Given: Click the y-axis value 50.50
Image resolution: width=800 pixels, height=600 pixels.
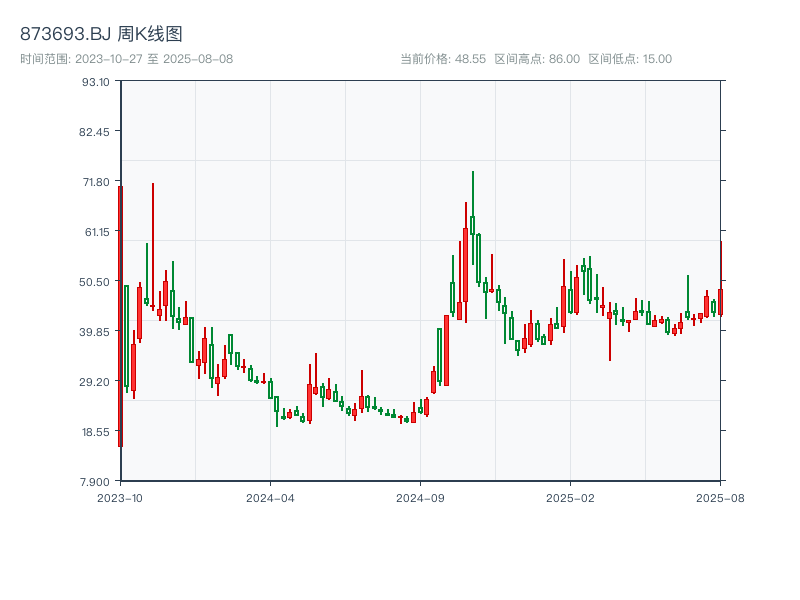Looking at the screenshot, I should point(94,282).
